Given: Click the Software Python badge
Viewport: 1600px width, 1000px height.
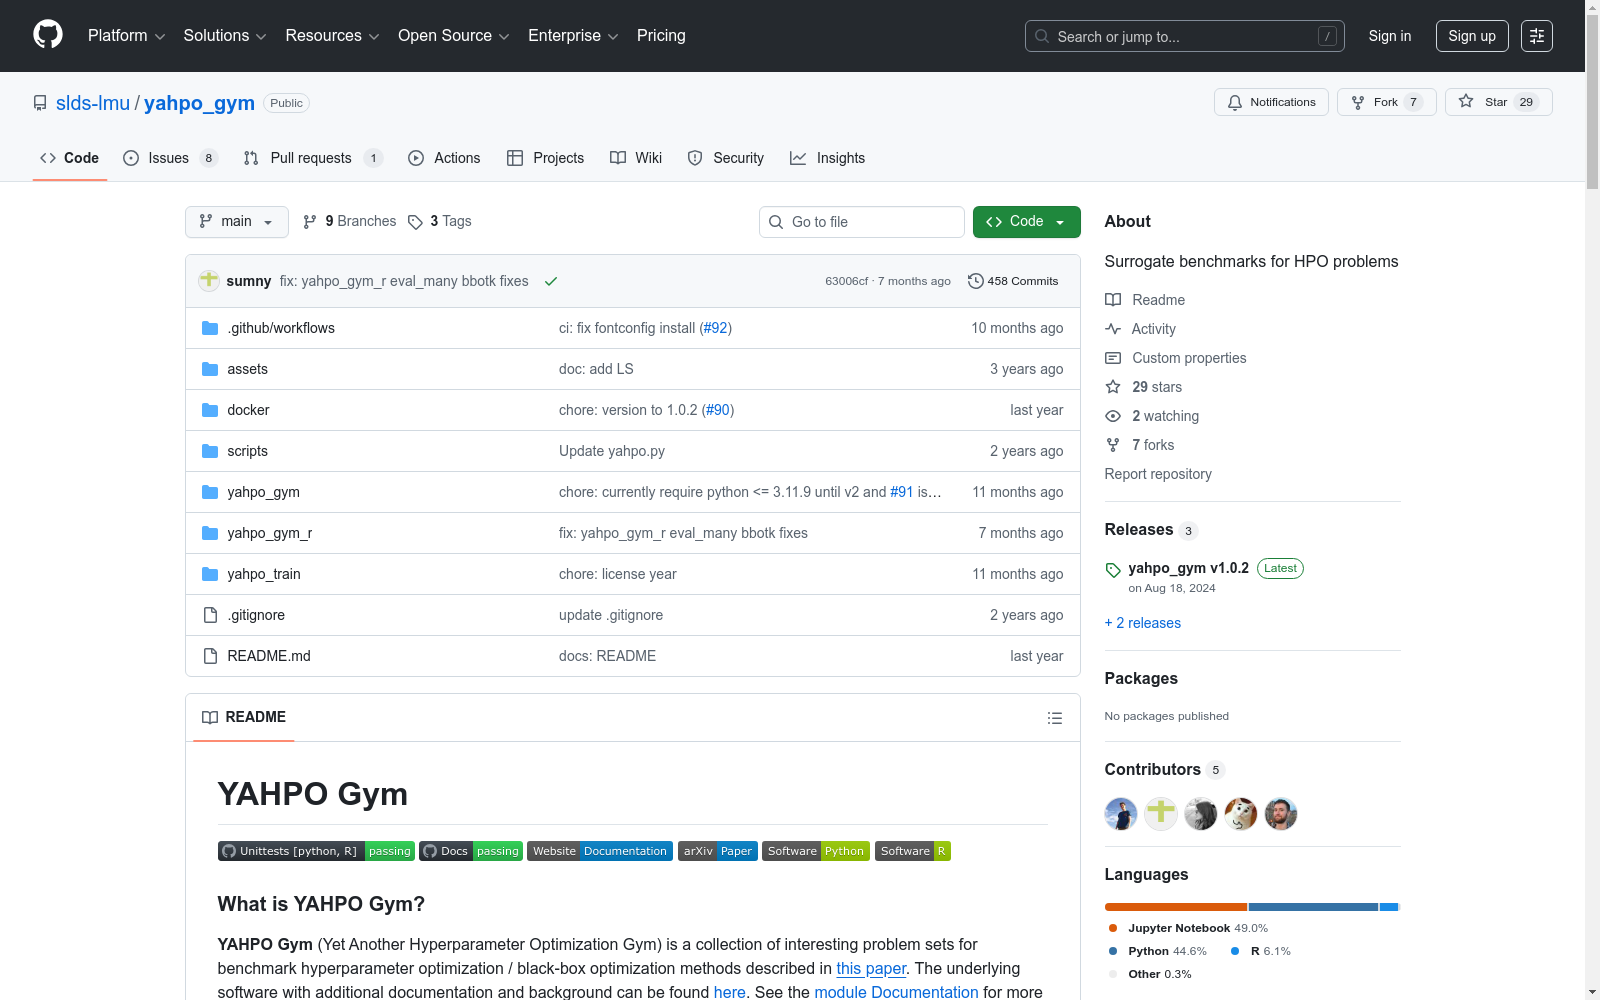Looking at the screenshot, I should tap(816, 851).
